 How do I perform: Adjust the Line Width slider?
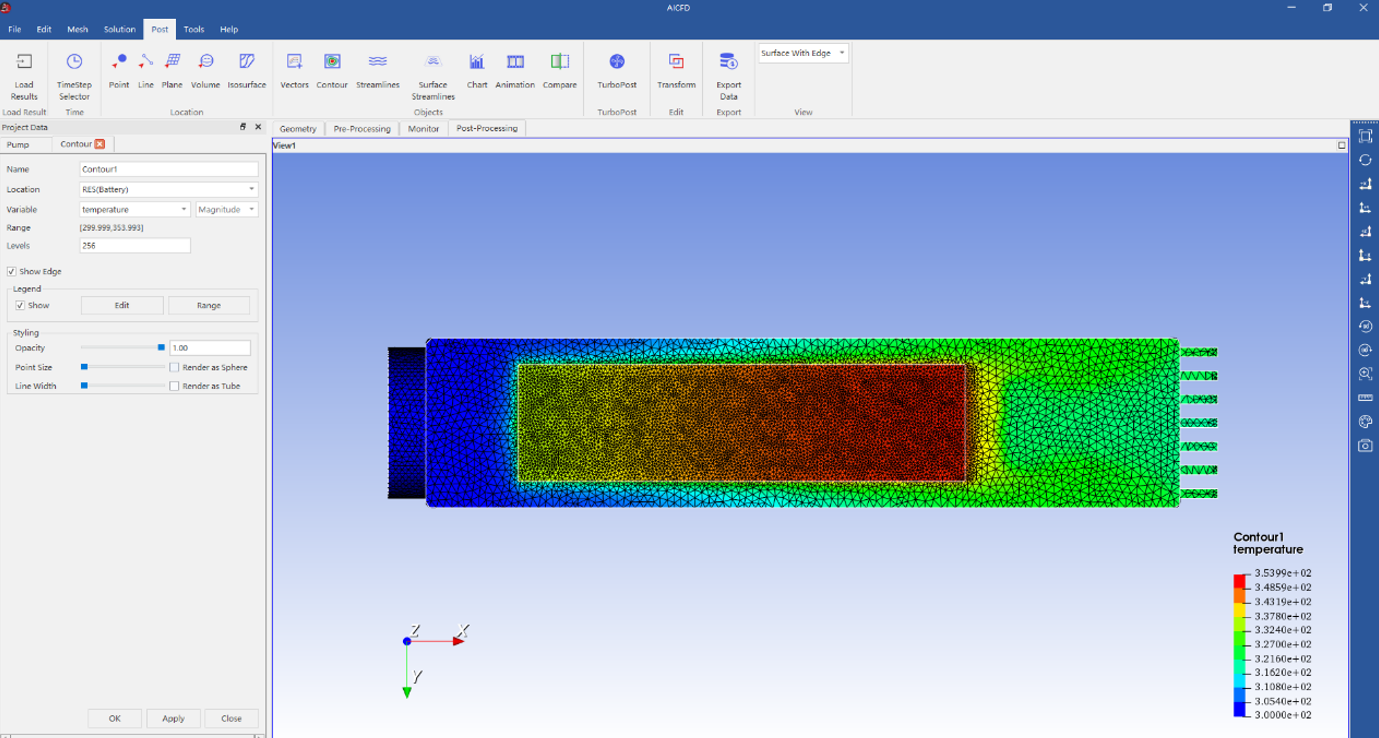click(122, 386)
